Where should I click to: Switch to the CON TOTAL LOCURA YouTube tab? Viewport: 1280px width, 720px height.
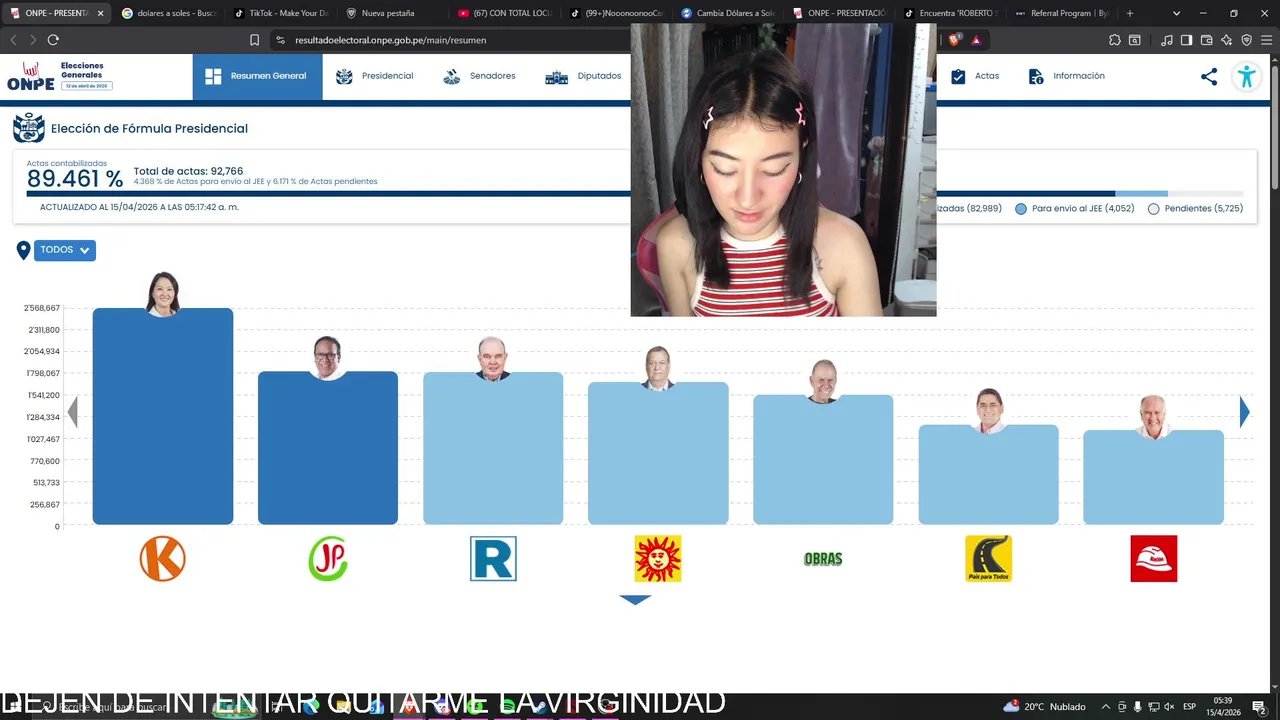tap(503, 13)
